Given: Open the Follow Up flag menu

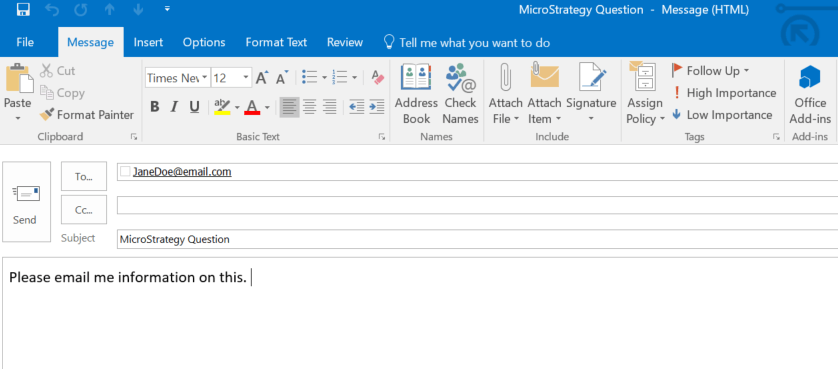Looking at the screenshot, I should tap(711, 71).
